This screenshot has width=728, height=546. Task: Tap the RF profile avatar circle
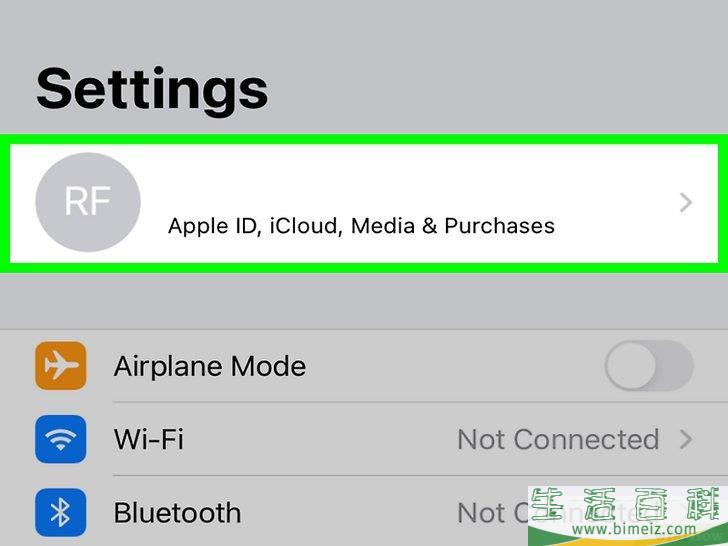[88, 202]
